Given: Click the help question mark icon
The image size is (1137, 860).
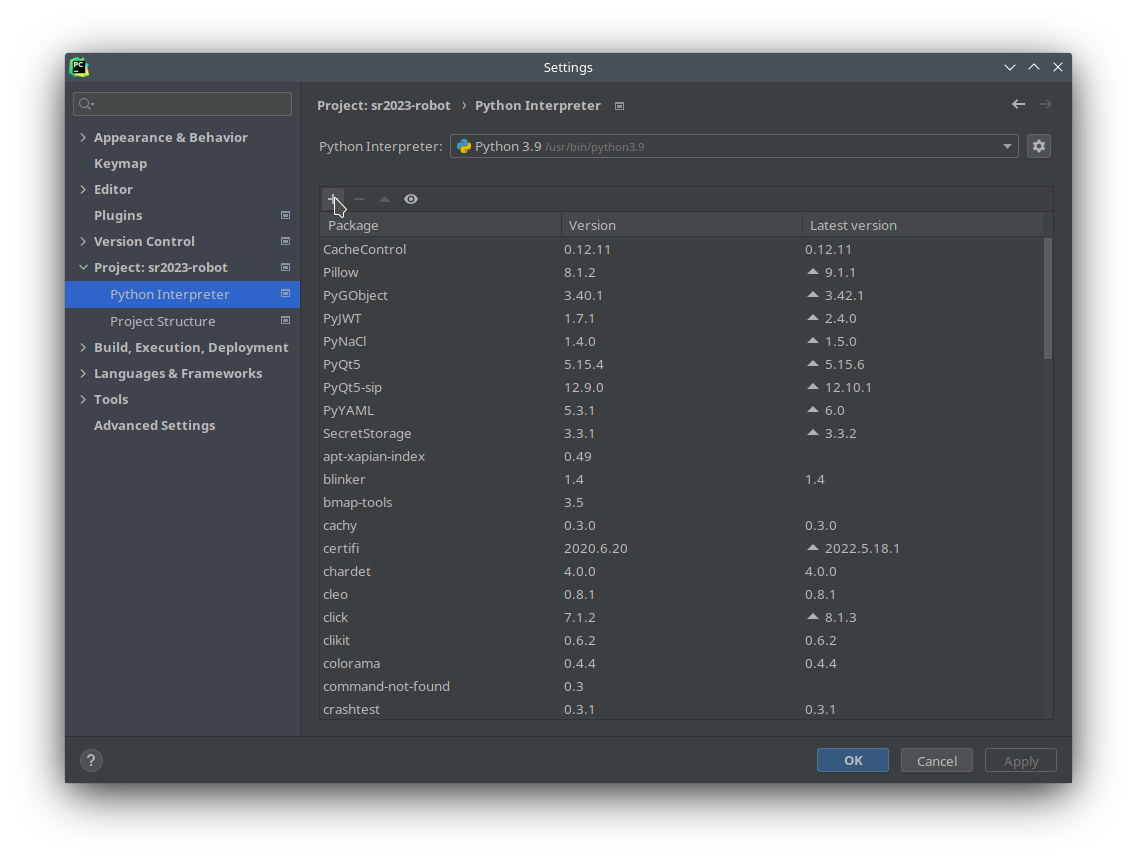Looking at the screenshot, I should point(91,760).
